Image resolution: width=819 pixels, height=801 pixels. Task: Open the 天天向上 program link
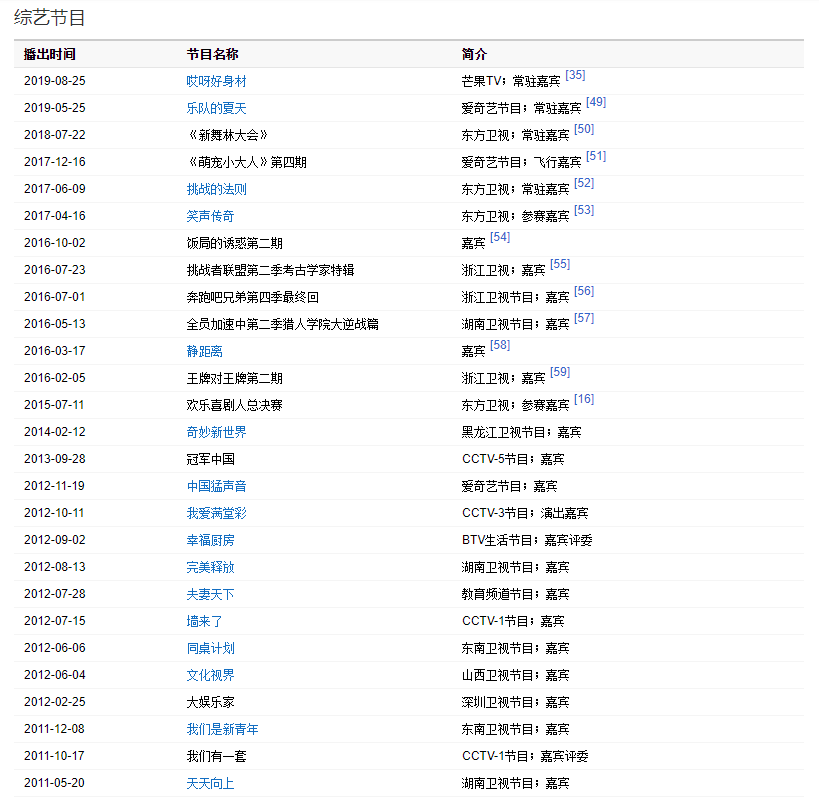pyautogui.click(x=210, y=783)
